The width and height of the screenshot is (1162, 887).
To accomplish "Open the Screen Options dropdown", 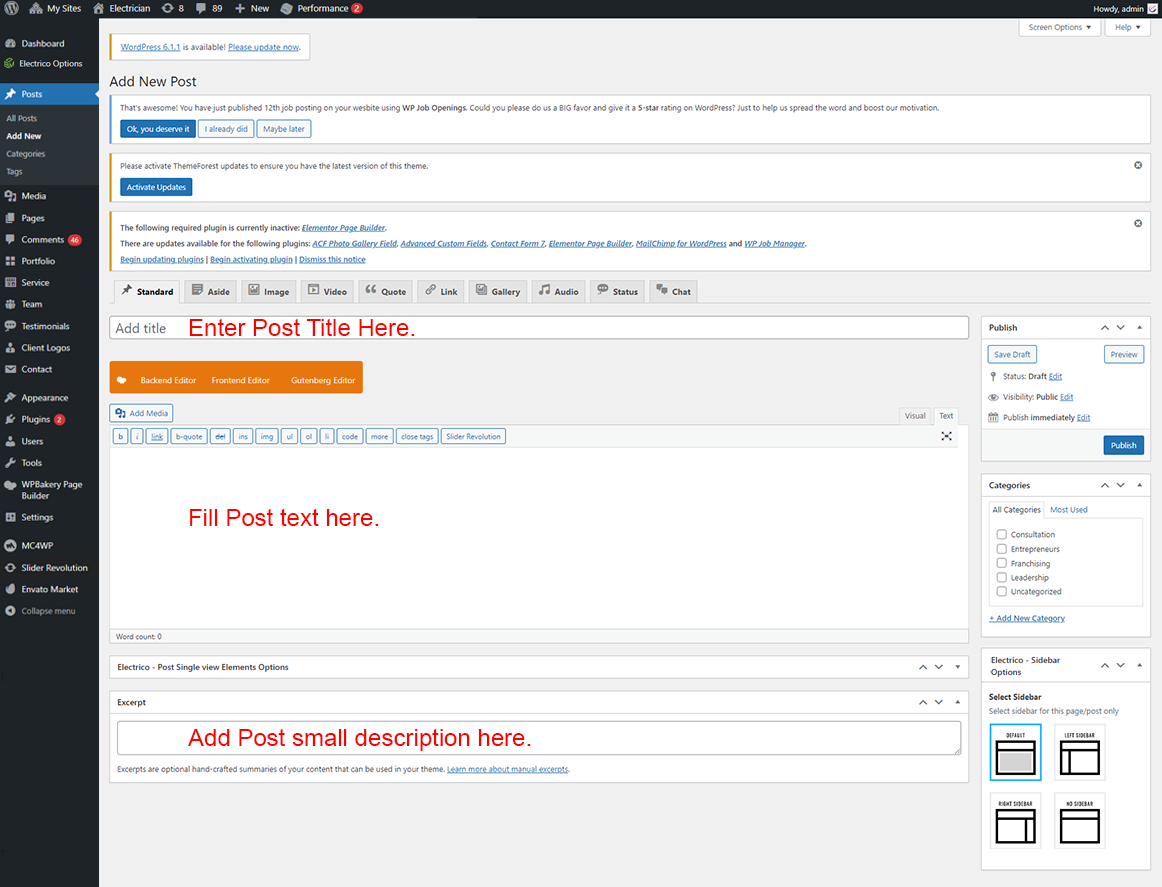I will pyautogui.click(x=1060, y=27).
